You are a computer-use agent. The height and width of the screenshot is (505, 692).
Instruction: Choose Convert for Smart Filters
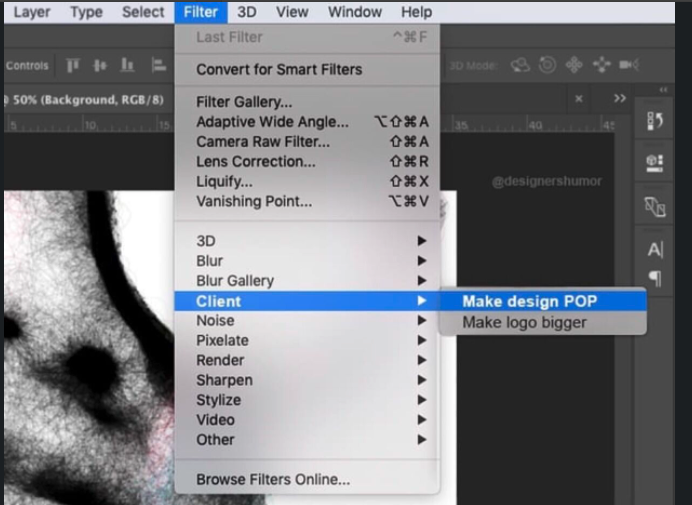tap(279, 70)
